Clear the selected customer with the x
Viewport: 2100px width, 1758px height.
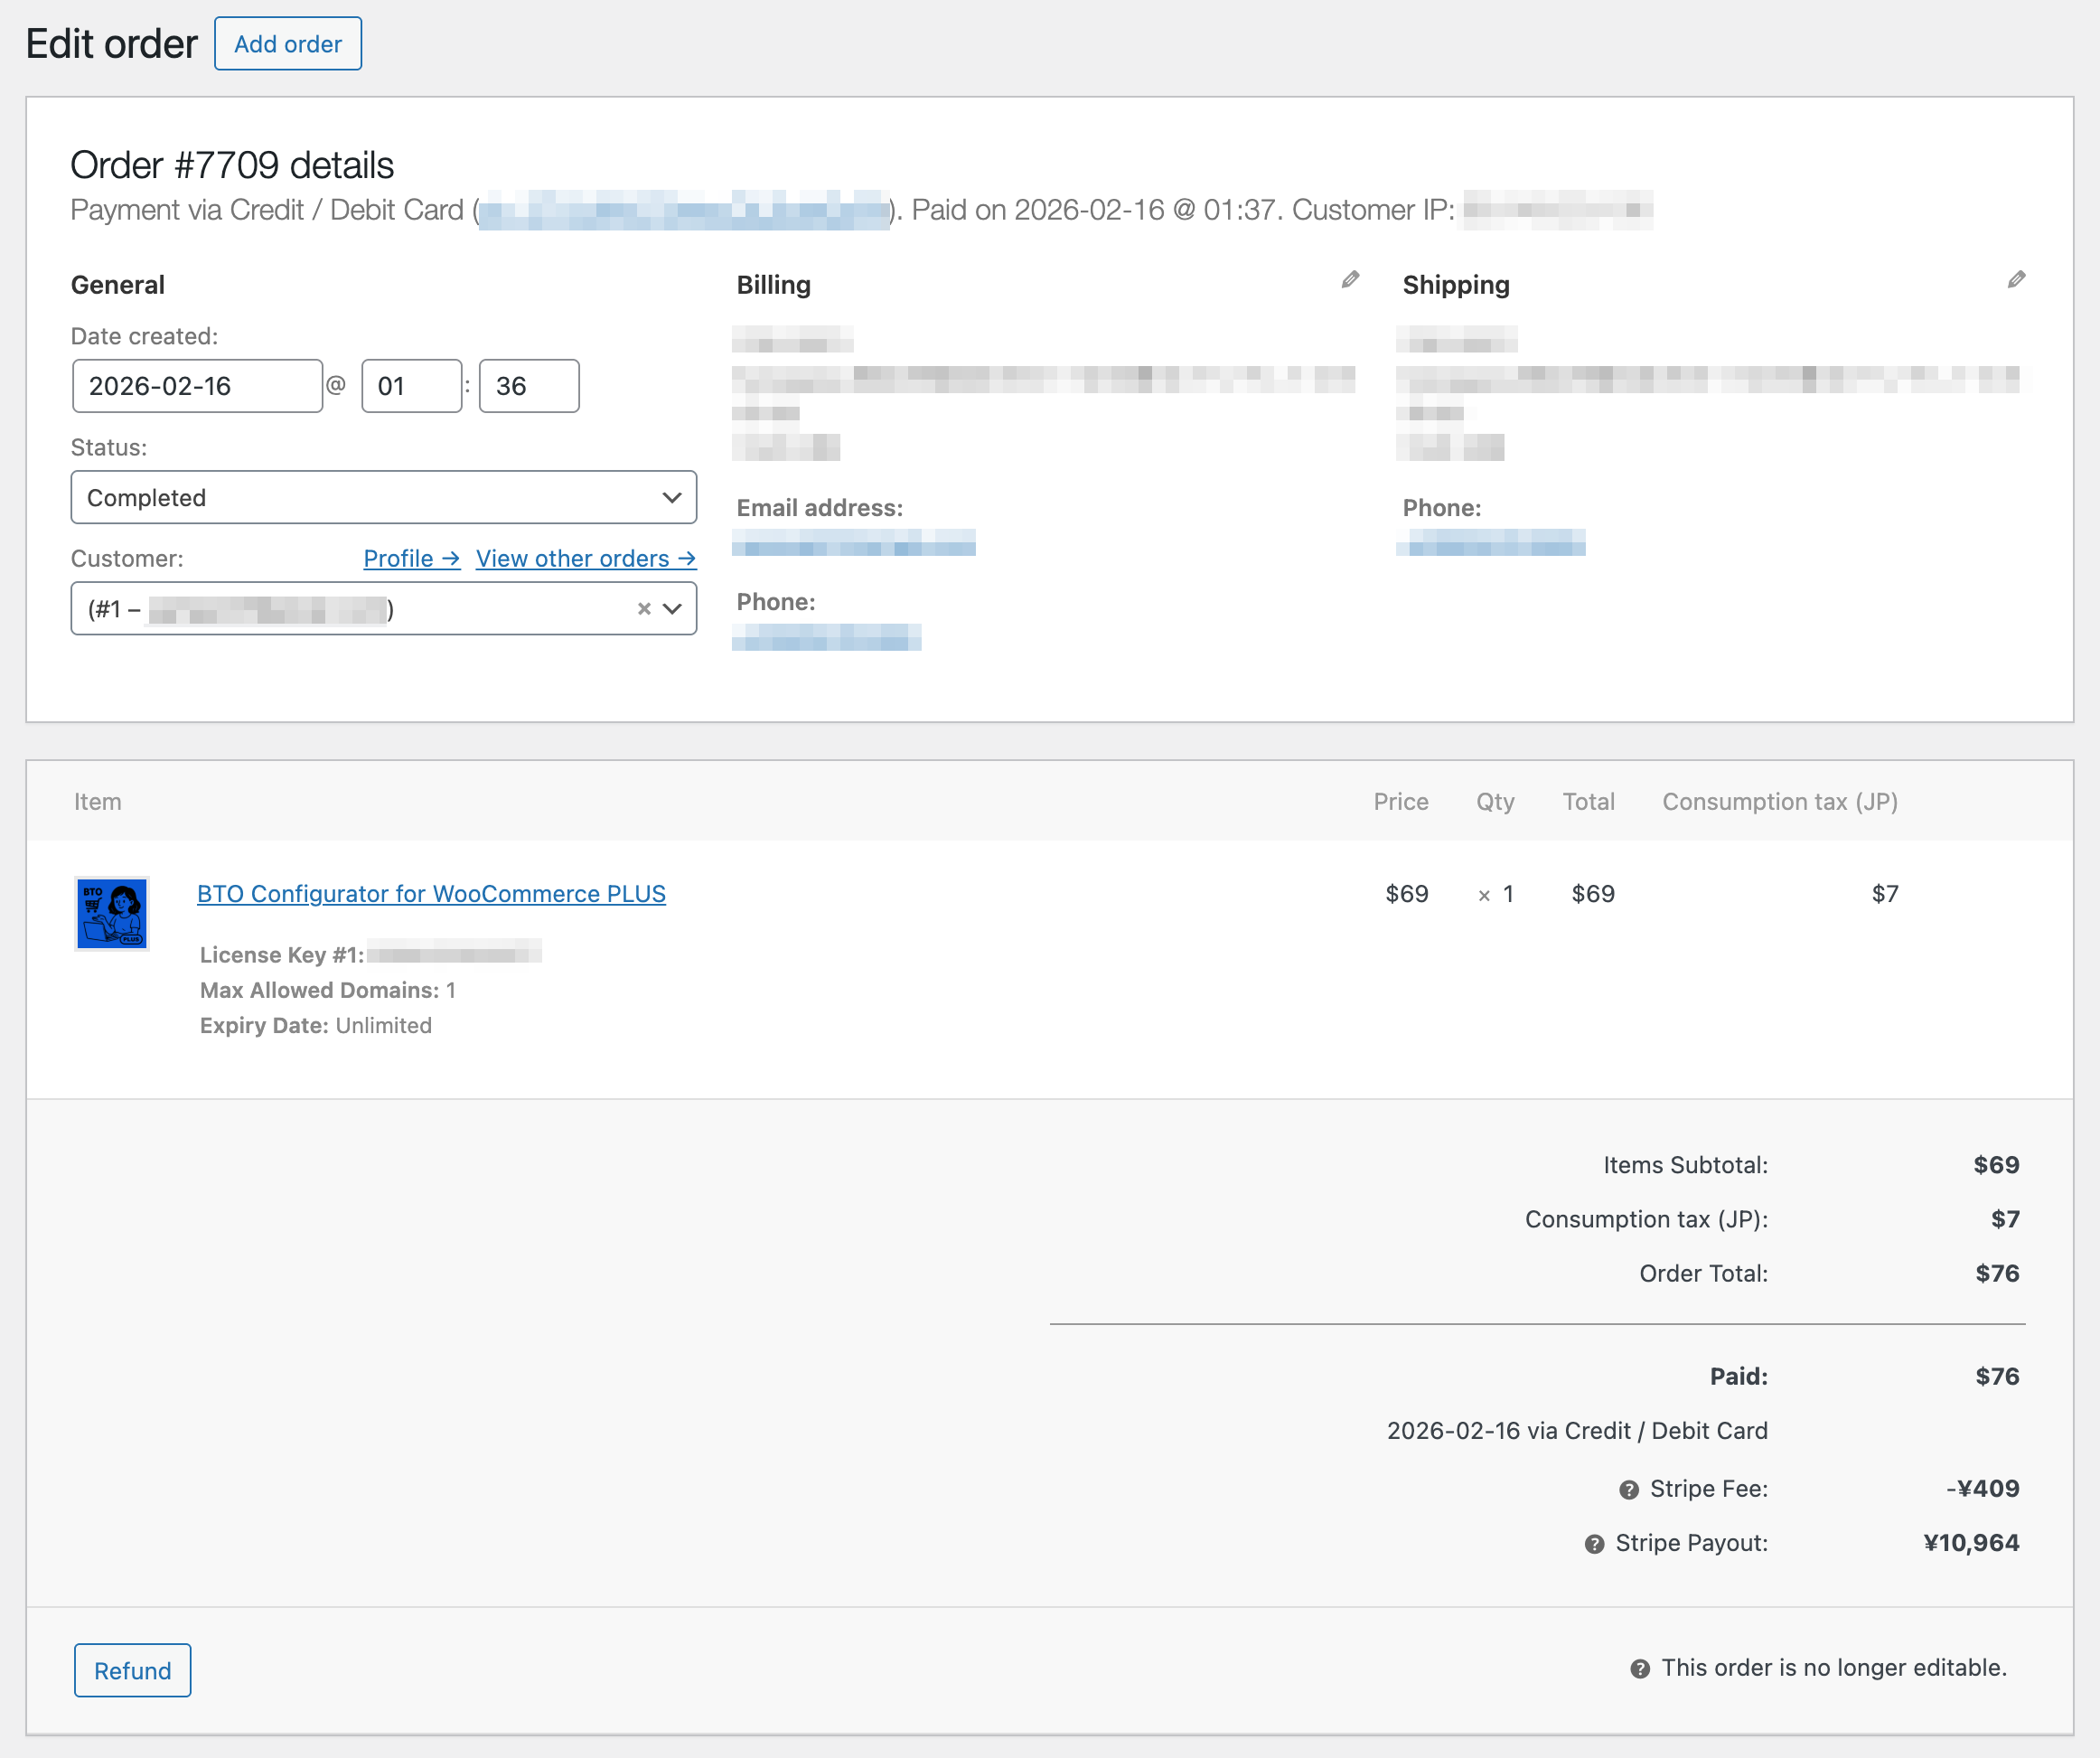point(644,609)
